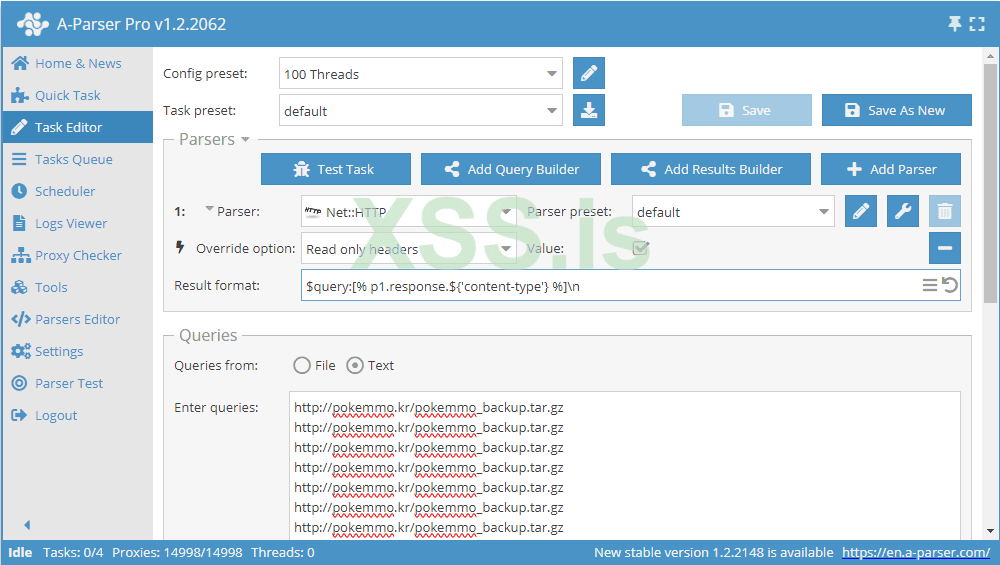This screenshot has width=1000, height=565.
Task: Reset result format with undo icon
Action: tap(950, 285)
